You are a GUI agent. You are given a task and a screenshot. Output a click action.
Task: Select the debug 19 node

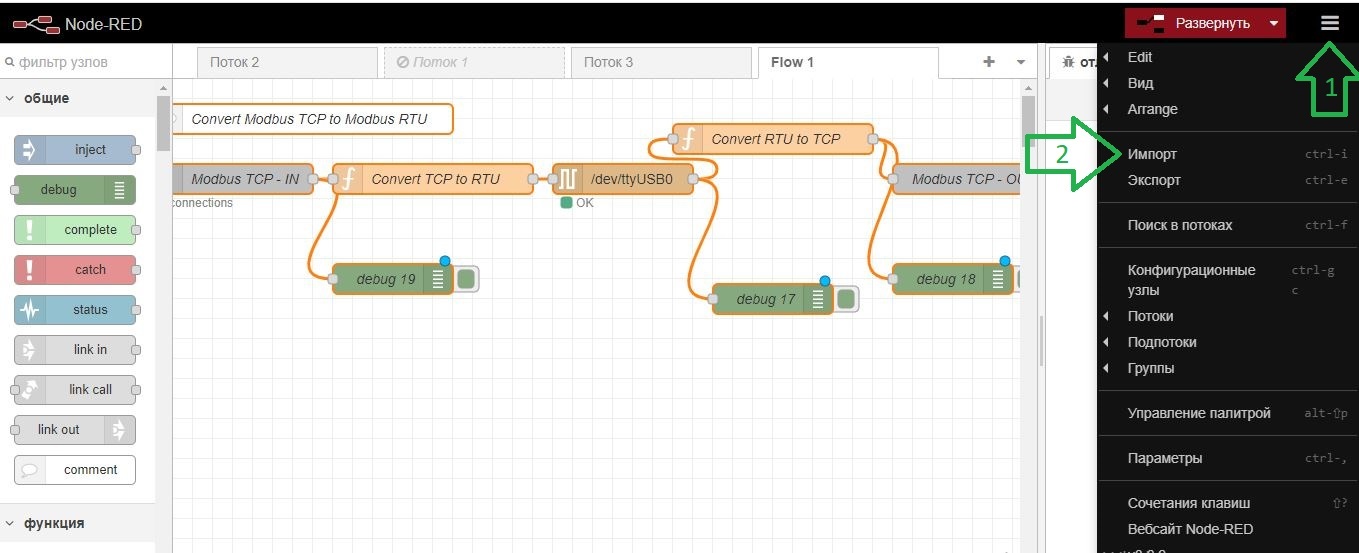(x=392, y=279)
